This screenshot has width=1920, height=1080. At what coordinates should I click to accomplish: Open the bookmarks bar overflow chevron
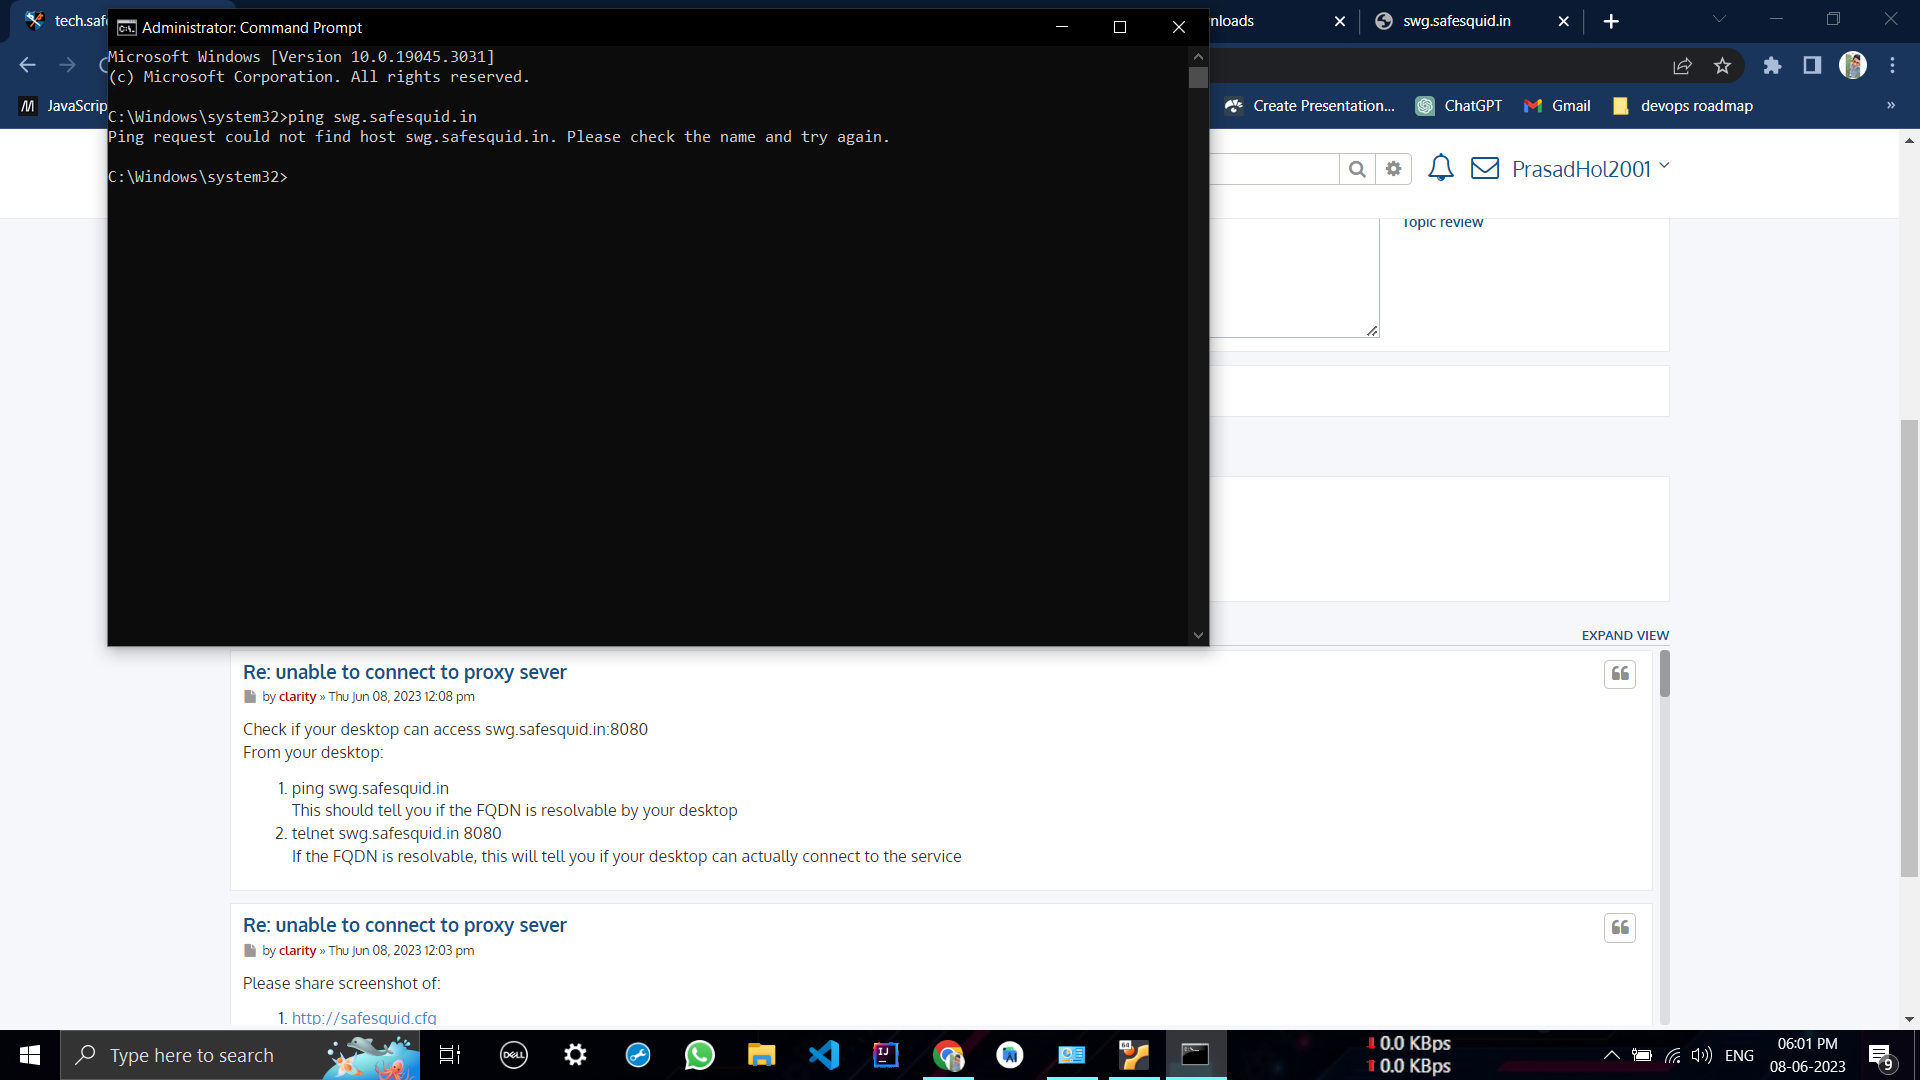(1889, 105)
